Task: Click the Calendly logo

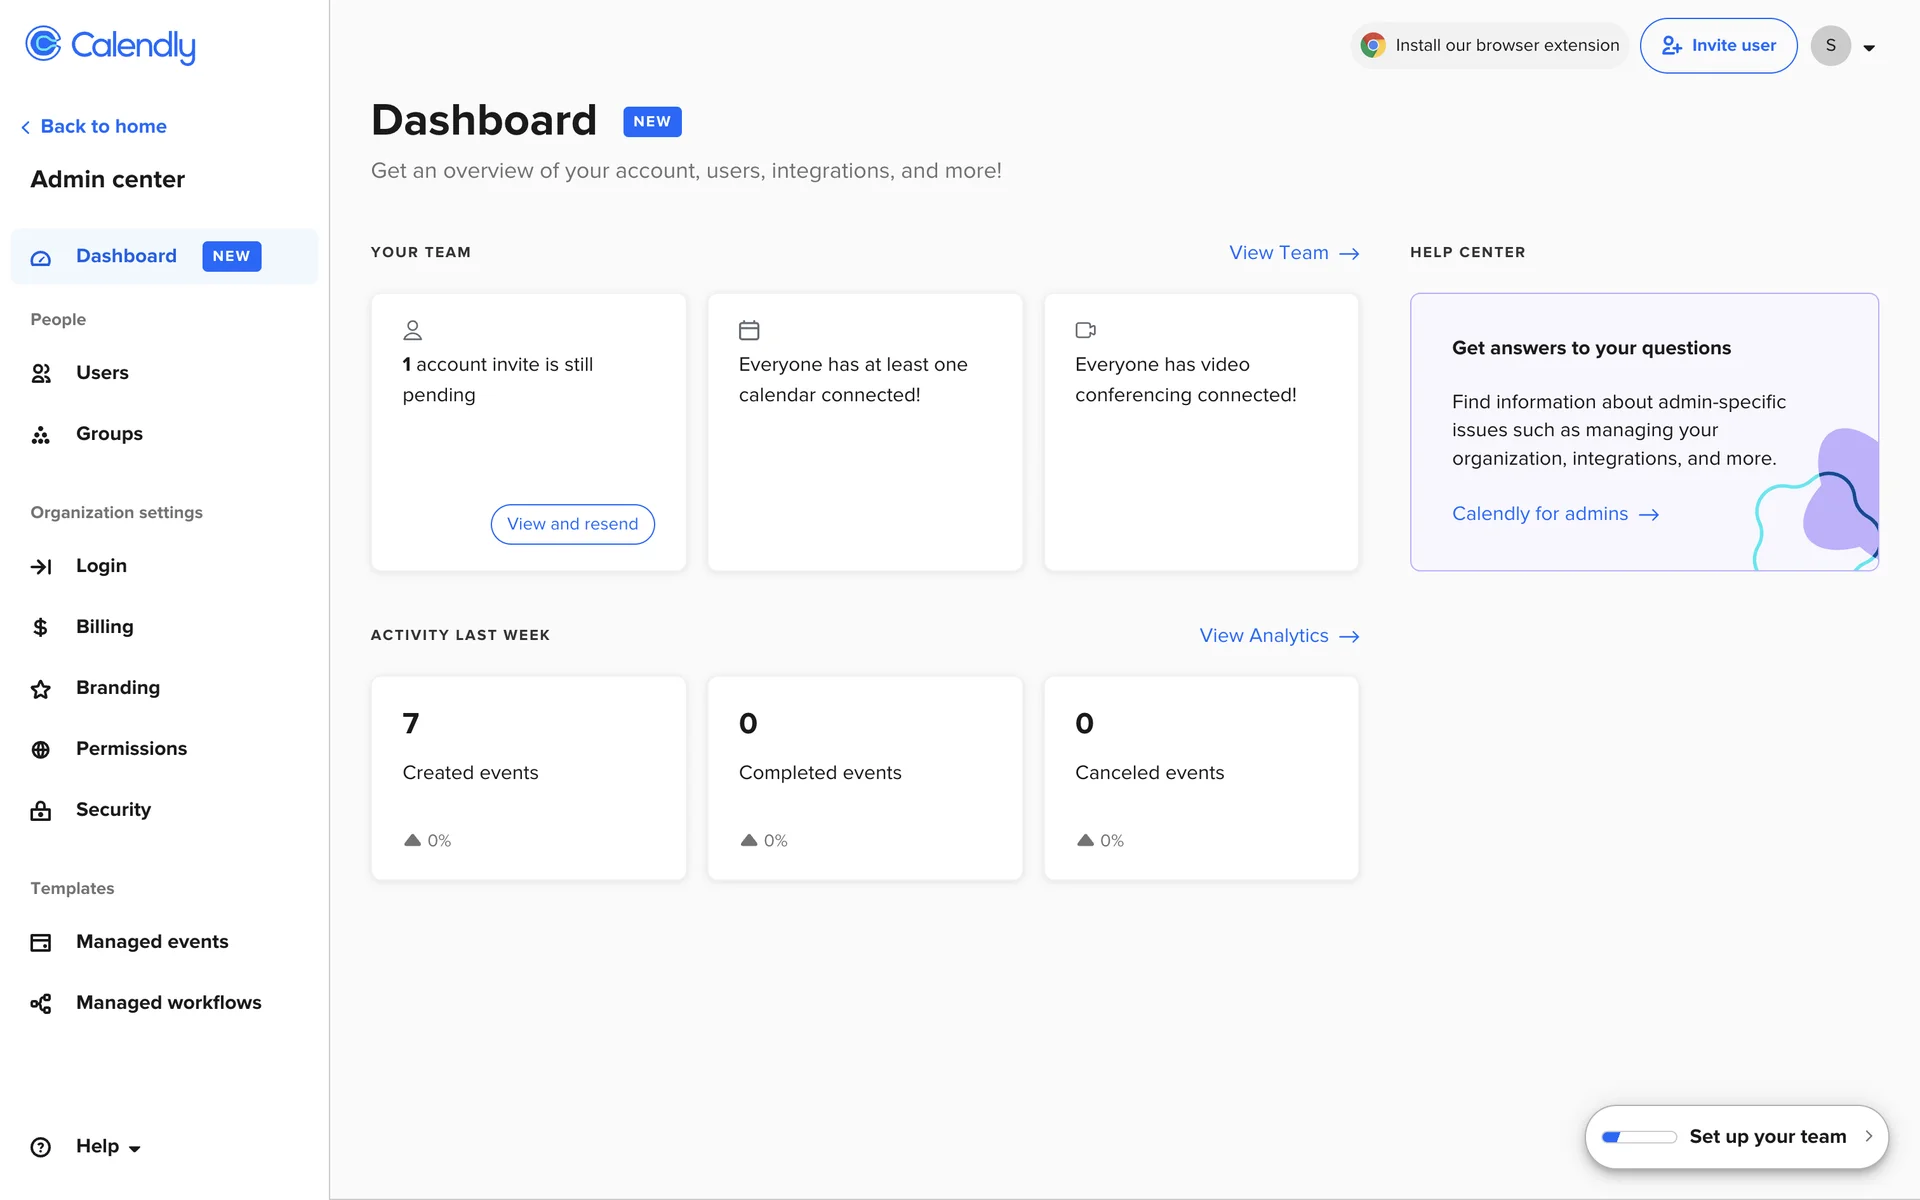Action: tap(110, 45)
